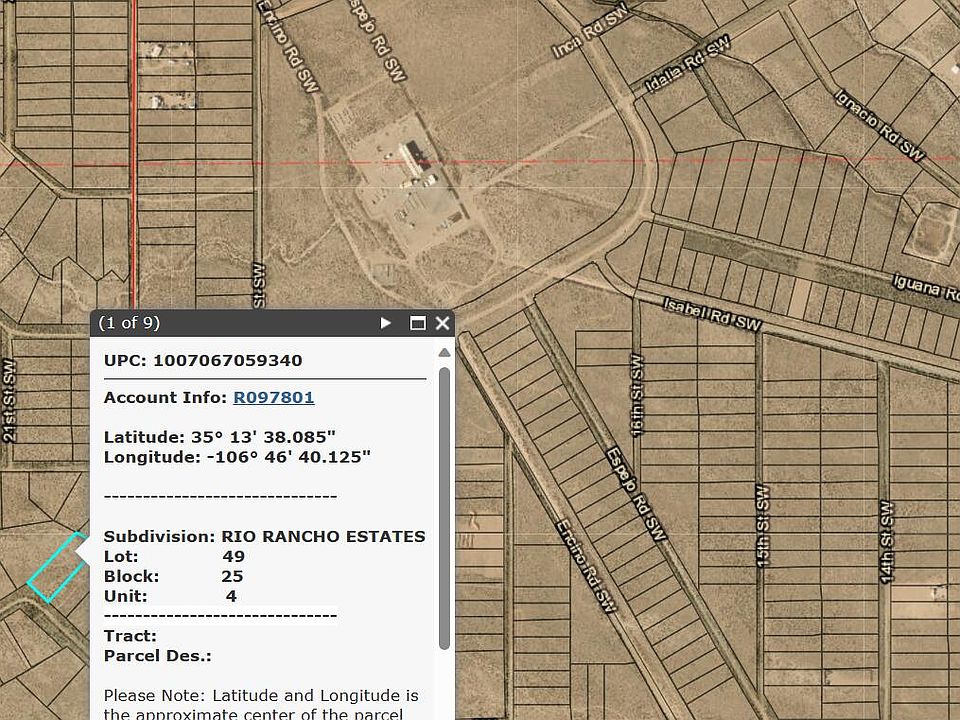Show the next feature in the popup
Image resolution: width=960 pixels, height=720 pixels.
386,323
